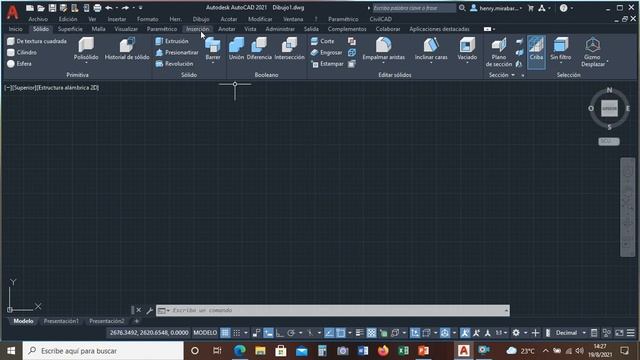Open Sin filtro selection filter dropdown

point(560,51)
